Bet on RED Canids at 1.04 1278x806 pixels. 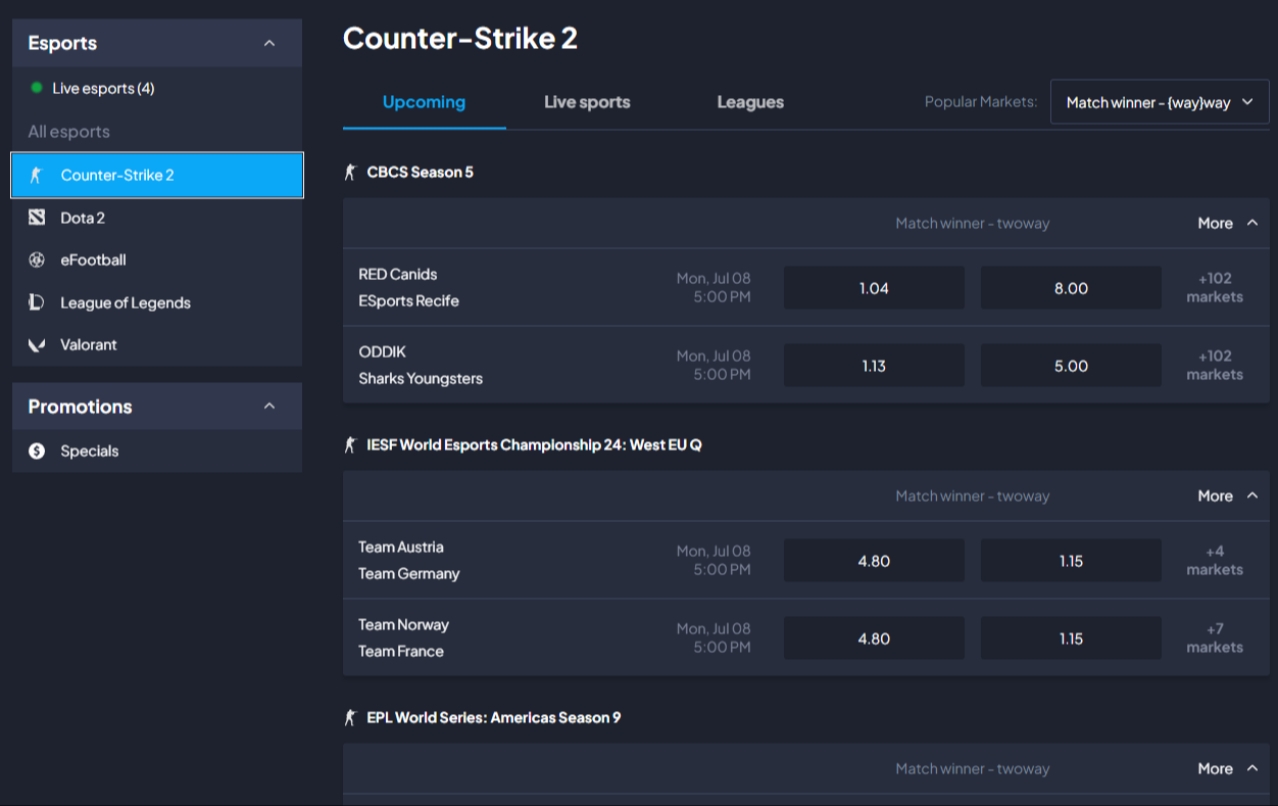(x=874, y=288)
